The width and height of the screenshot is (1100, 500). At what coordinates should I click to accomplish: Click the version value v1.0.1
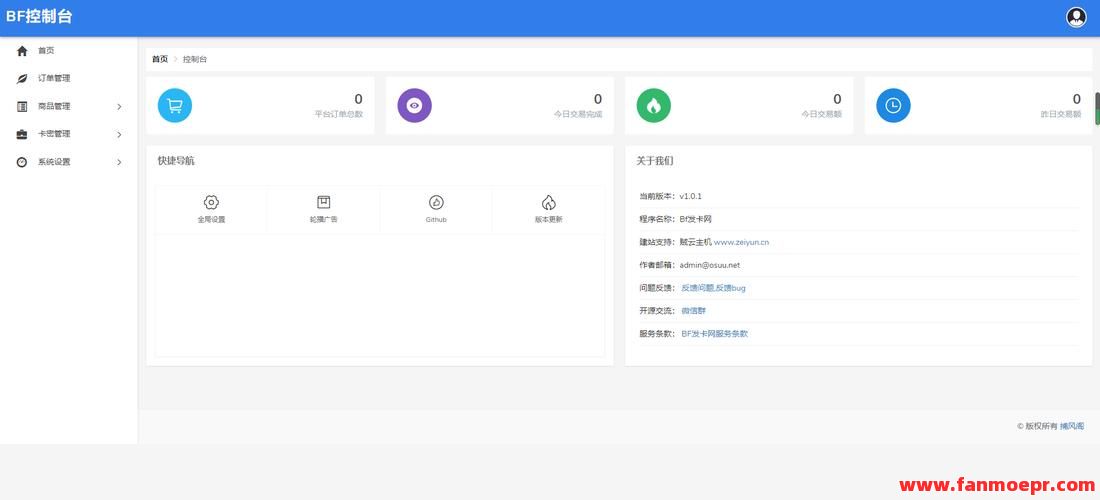tap(691, 196)
